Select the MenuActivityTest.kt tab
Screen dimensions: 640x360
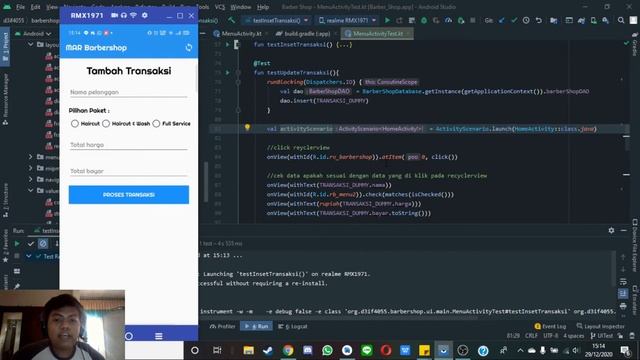[376, 33]
